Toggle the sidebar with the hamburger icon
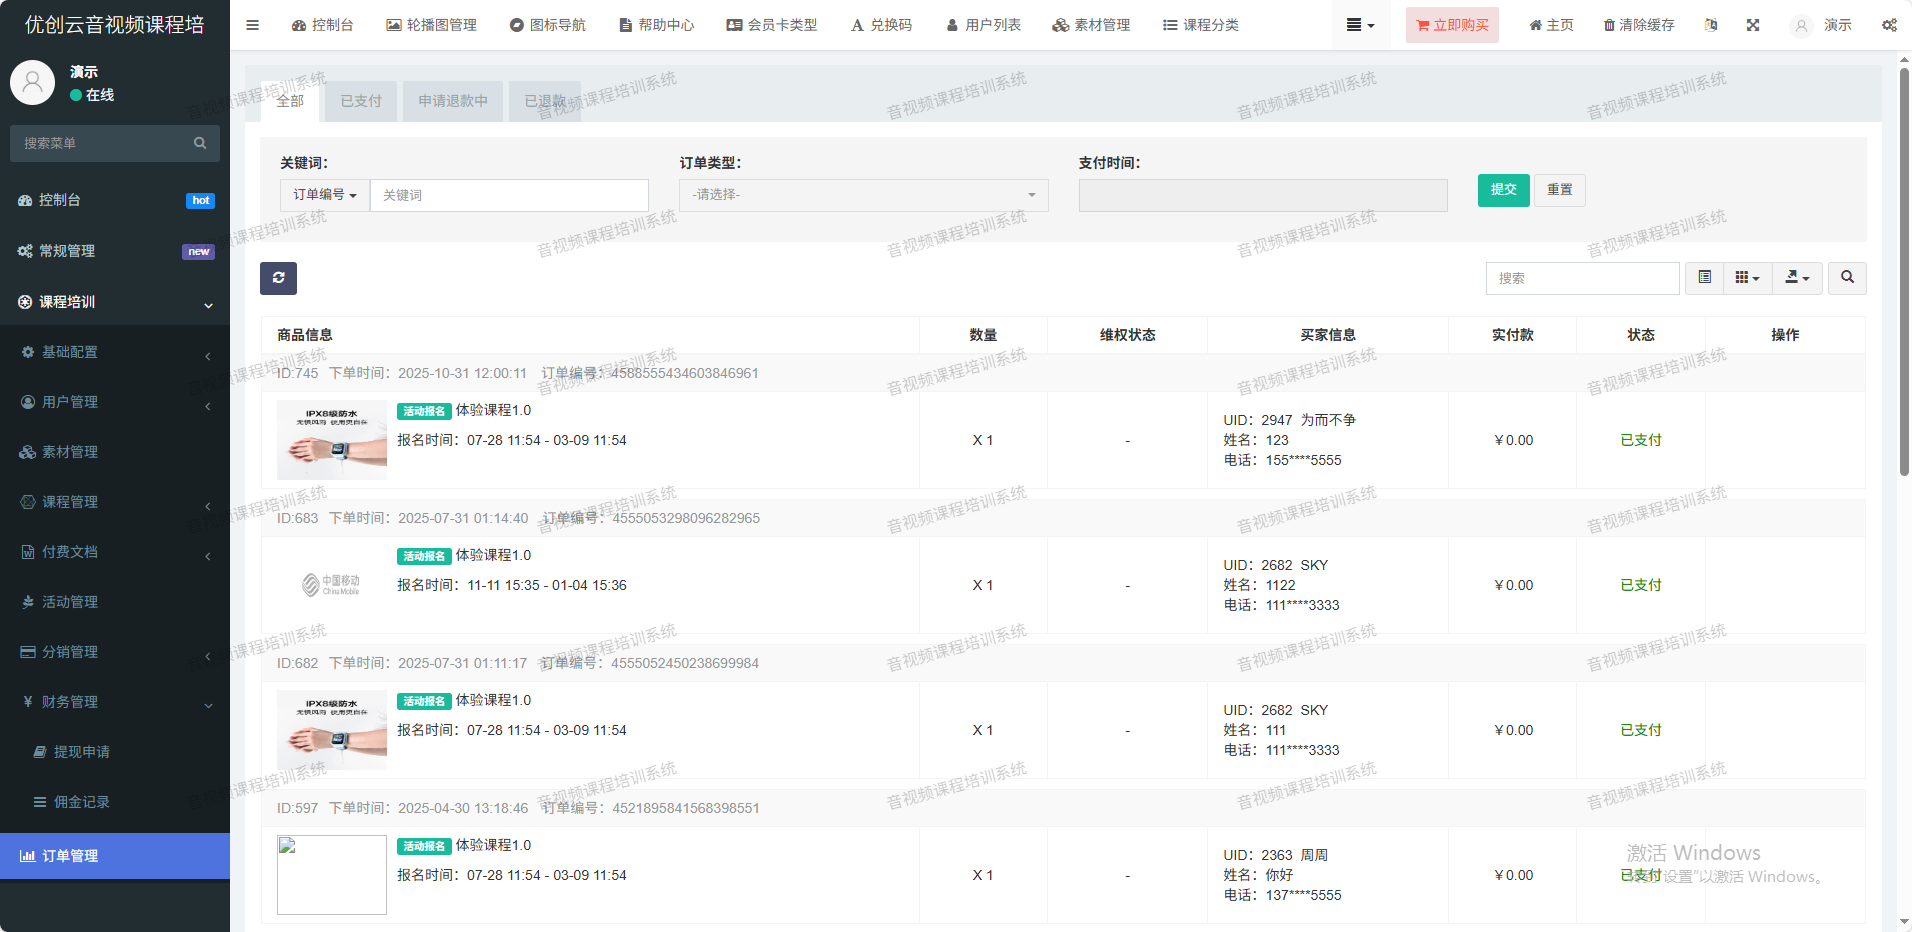Image resolution: width=1912 pixels, height=932 pixels. 252,25
